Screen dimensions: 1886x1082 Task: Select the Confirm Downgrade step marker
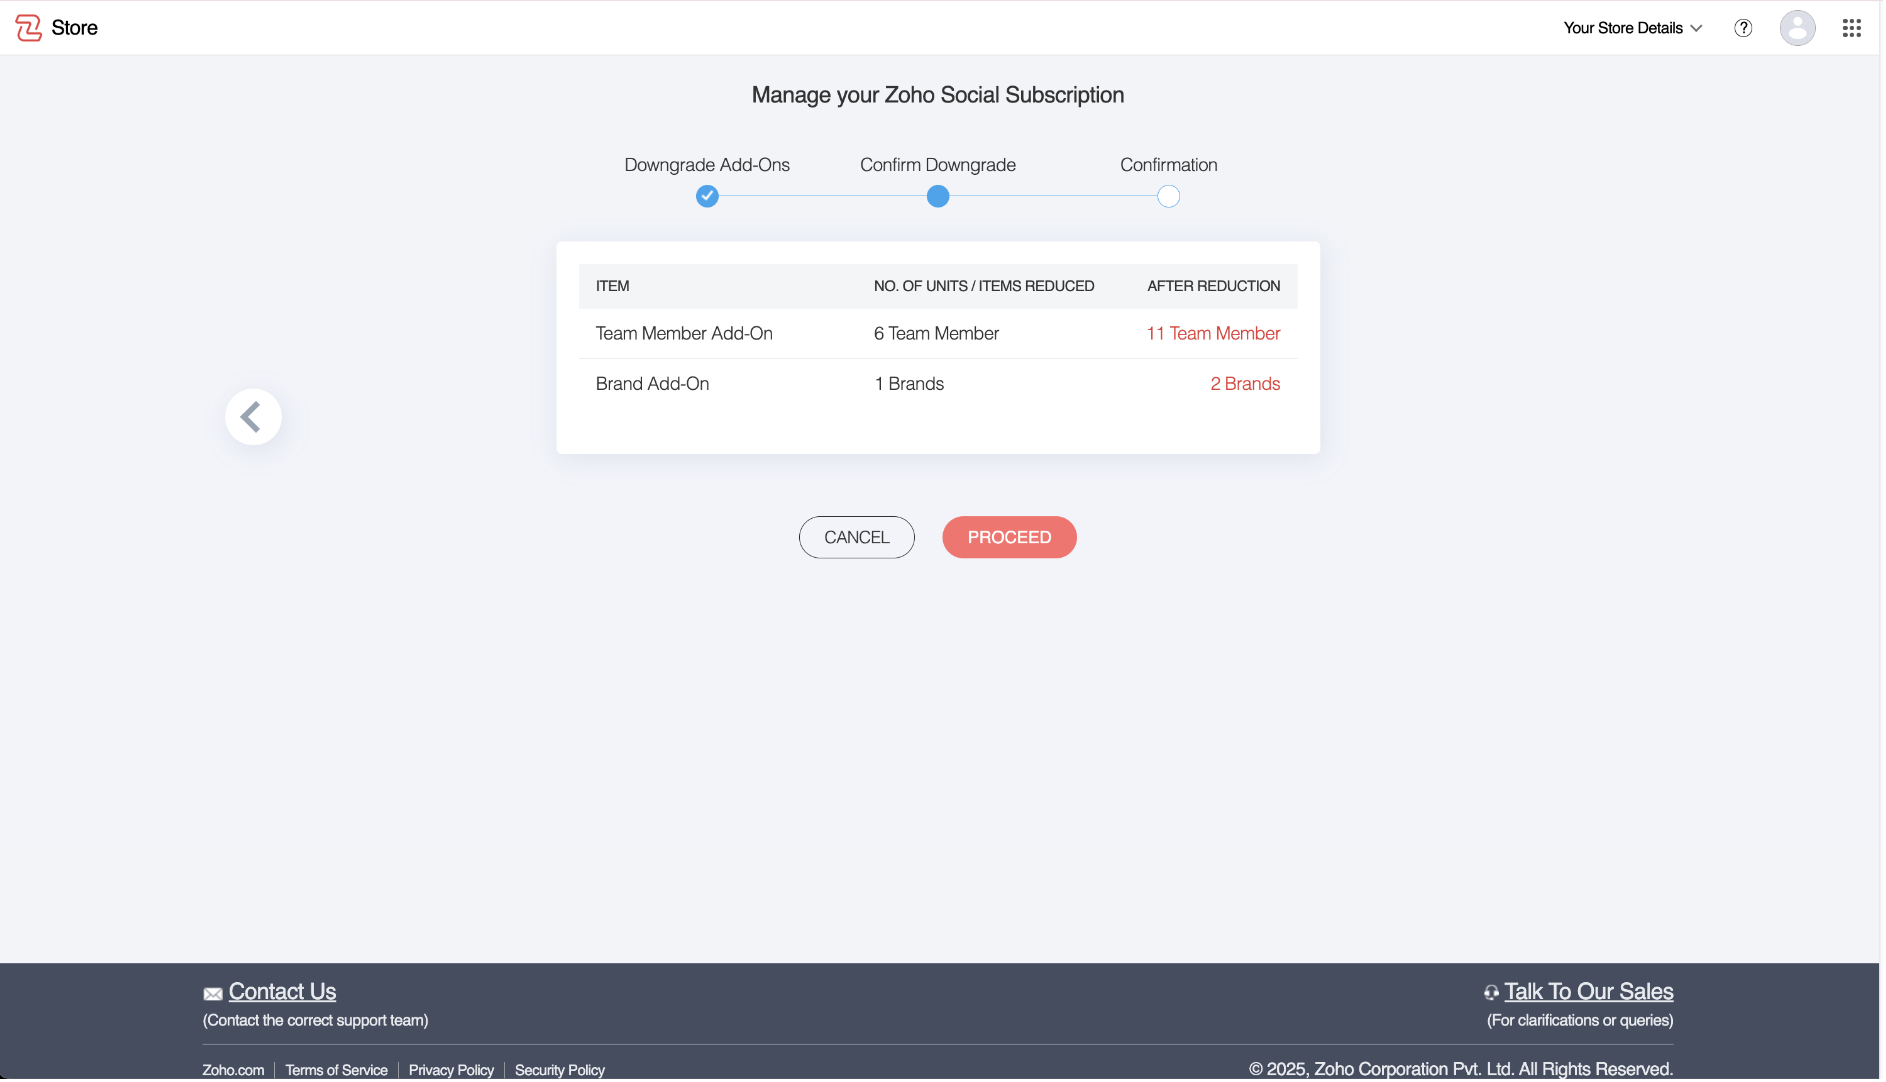pos(938,196)
